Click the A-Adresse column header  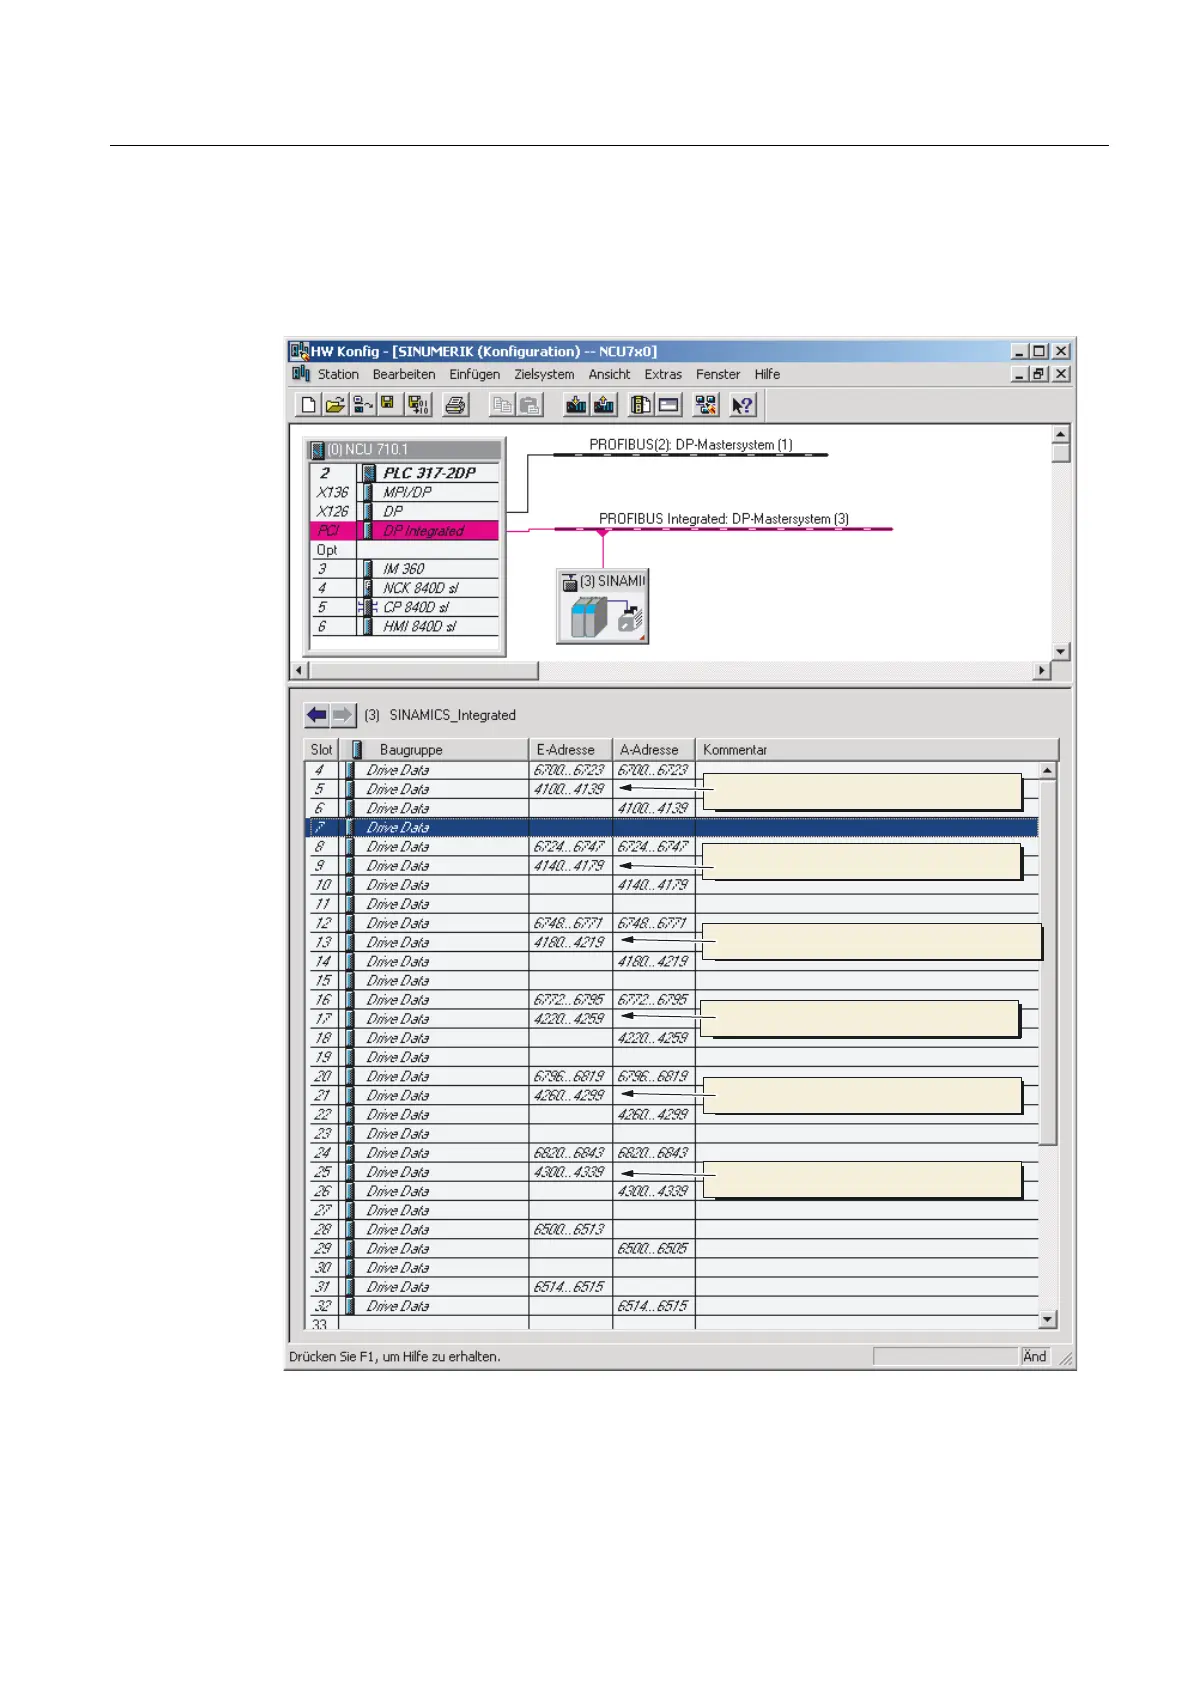click(653, 749)
